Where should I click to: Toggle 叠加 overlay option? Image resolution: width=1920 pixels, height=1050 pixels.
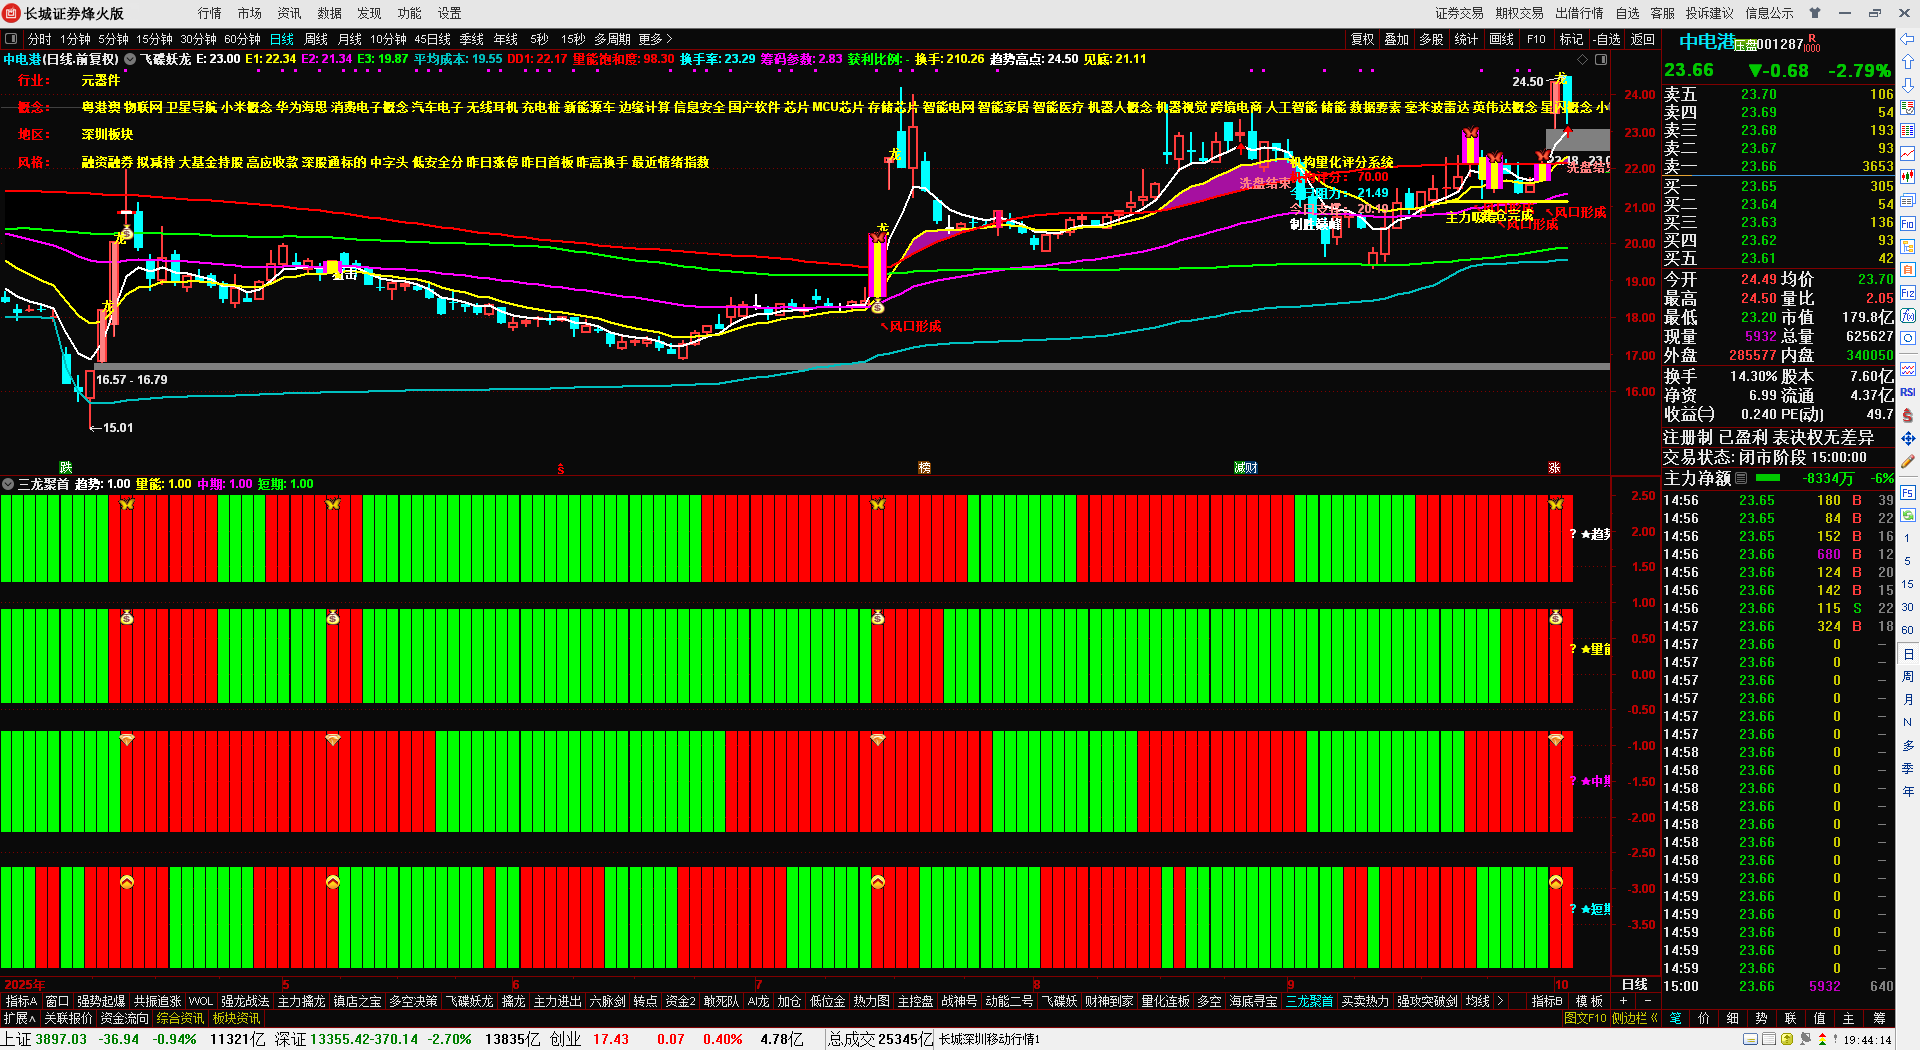point(1396,39)
